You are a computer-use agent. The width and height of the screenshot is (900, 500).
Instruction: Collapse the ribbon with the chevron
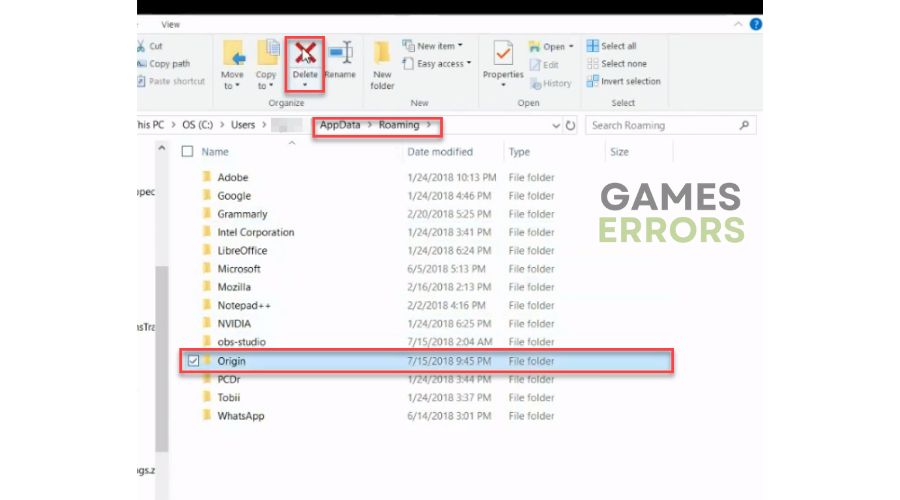click(x=738, y=24)
